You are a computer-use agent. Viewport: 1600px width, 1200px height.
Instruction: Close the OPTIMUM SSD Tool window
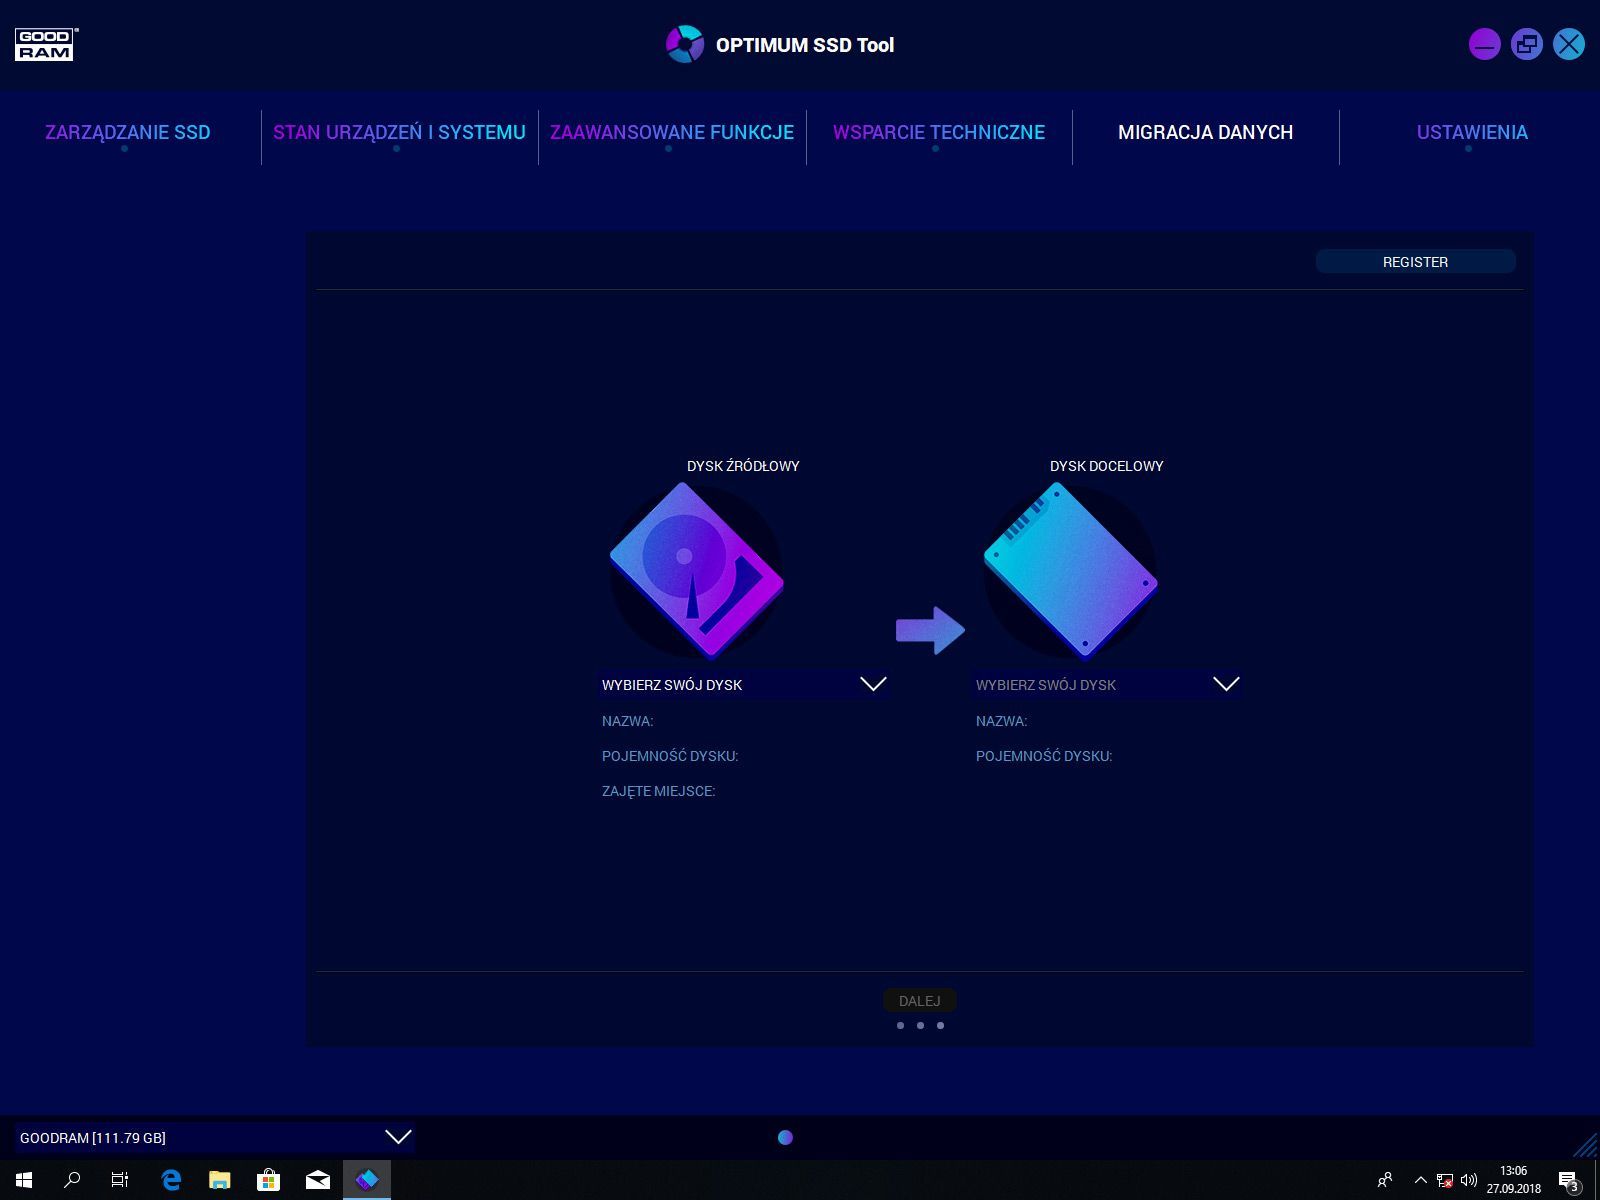1569,44
